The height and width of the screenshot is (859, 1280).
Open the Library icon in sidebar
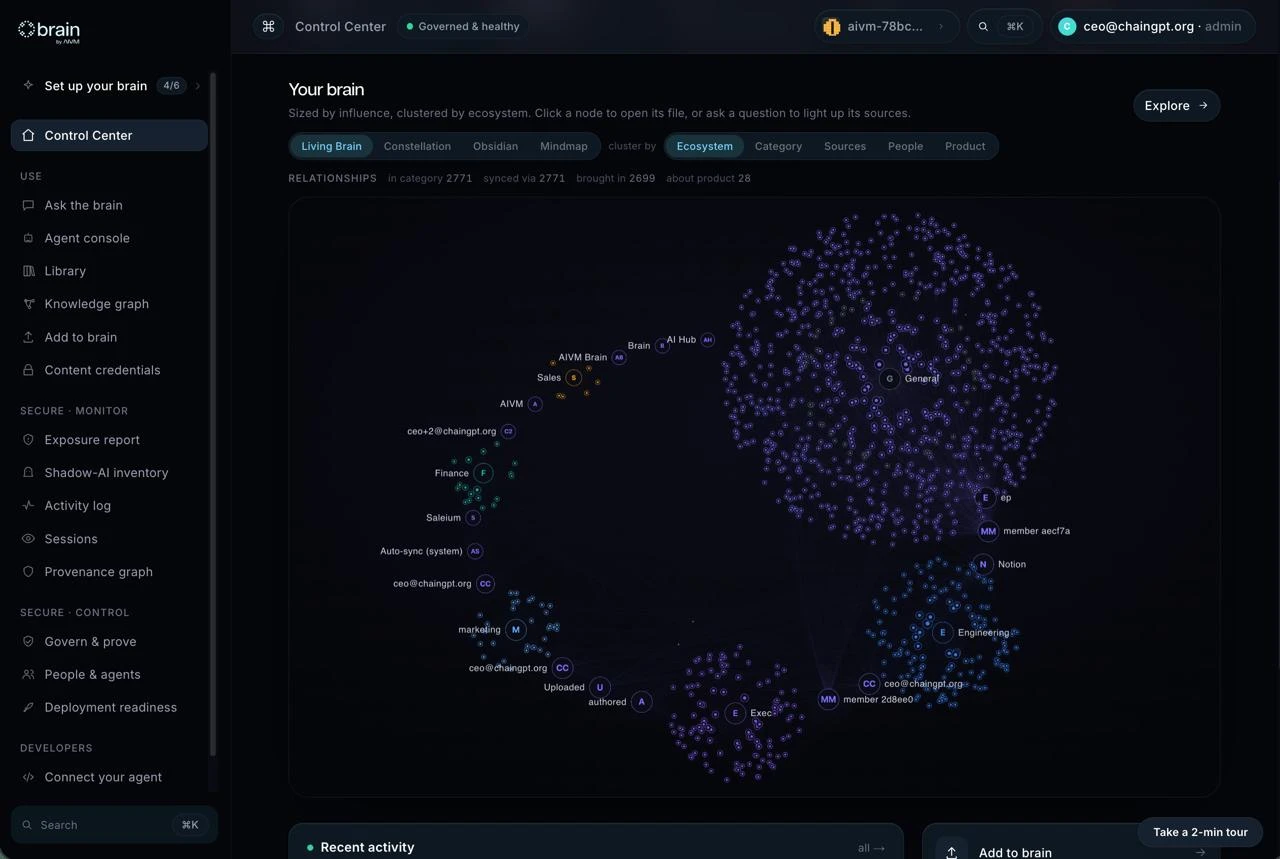point(28,271)
